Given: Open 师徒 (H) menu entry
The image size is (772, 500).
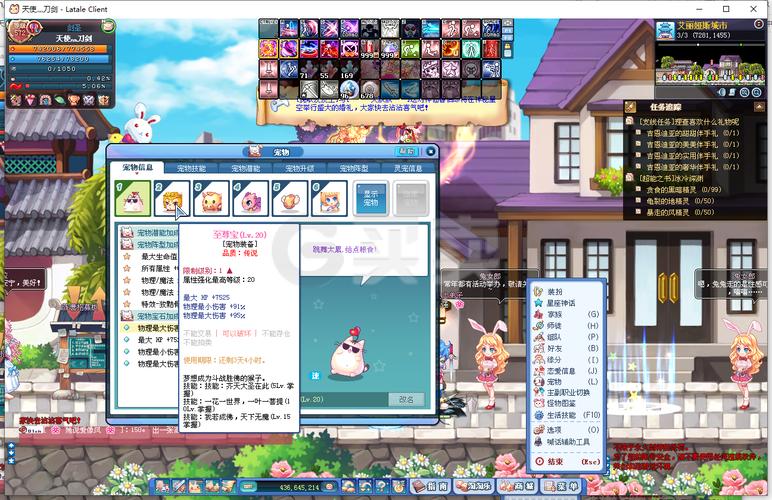Looking at the screenshot, I should point(567,325).
